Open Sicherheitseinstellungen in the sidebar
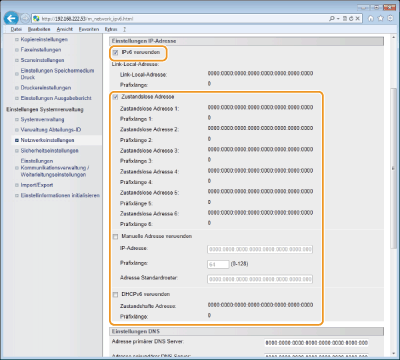This screenshot has width=400, height=360. tap(49, 151)
